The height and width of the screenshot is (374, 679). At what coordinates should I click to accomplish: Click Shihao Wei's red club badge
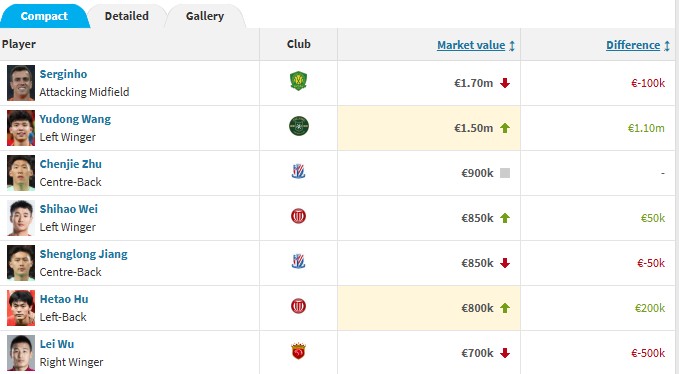point(298,216)
